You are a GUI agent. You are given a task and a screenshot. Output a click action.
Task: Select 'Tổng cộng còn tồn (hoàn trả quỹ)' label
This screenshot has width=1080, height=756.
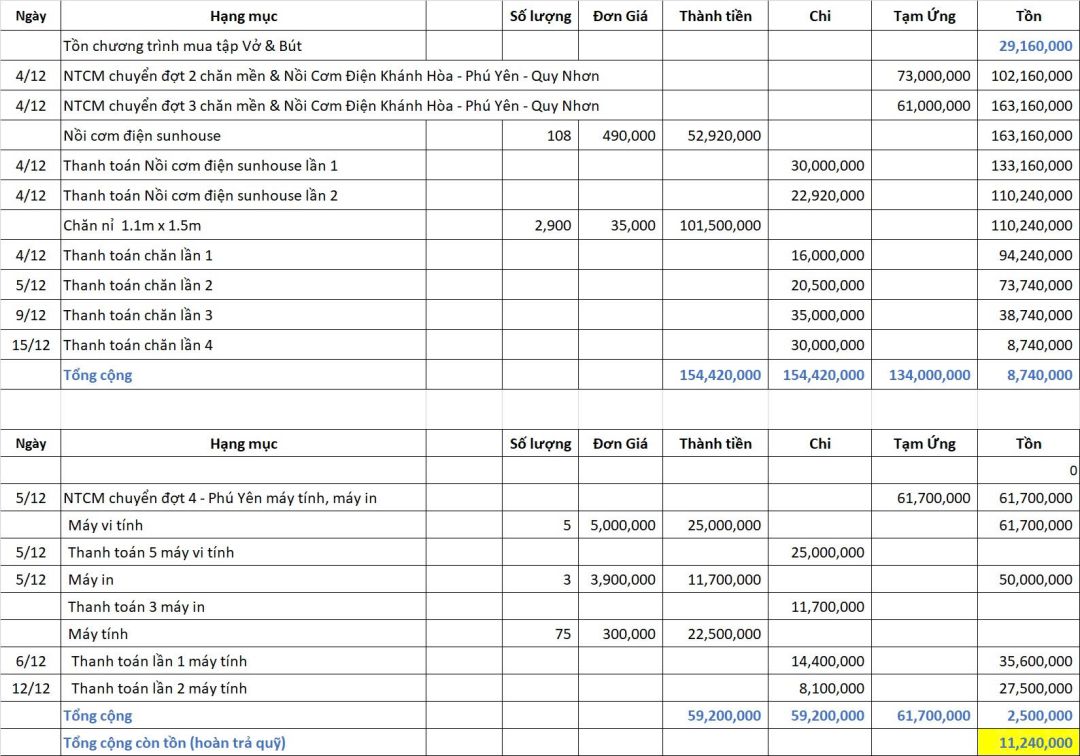coord(174,742)
